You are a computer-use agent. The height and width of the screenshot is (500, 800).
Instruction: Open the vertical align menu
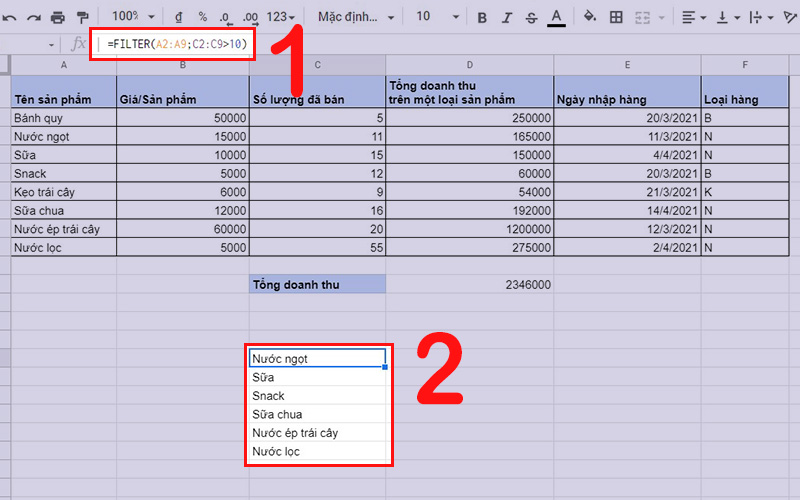pyautogui.click(x=727, y=17)
